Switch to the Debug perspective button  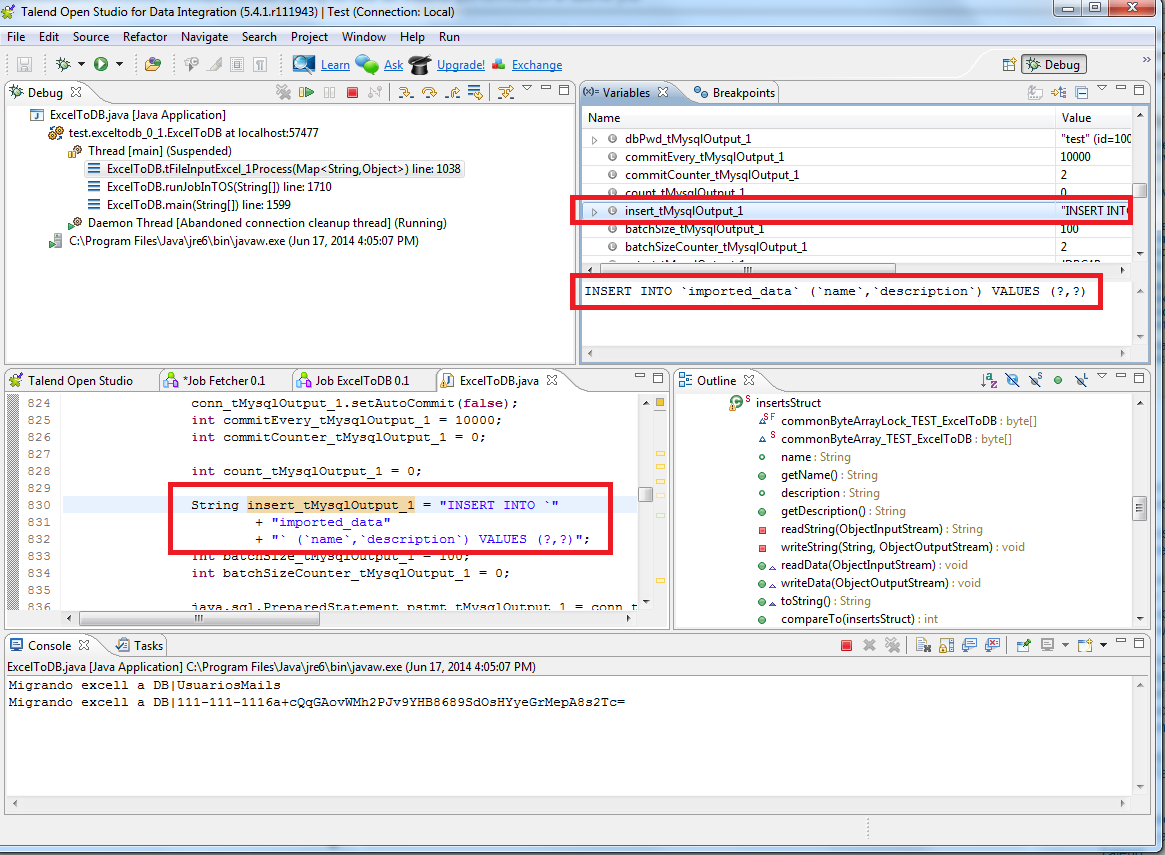(x=1054, y=65)
